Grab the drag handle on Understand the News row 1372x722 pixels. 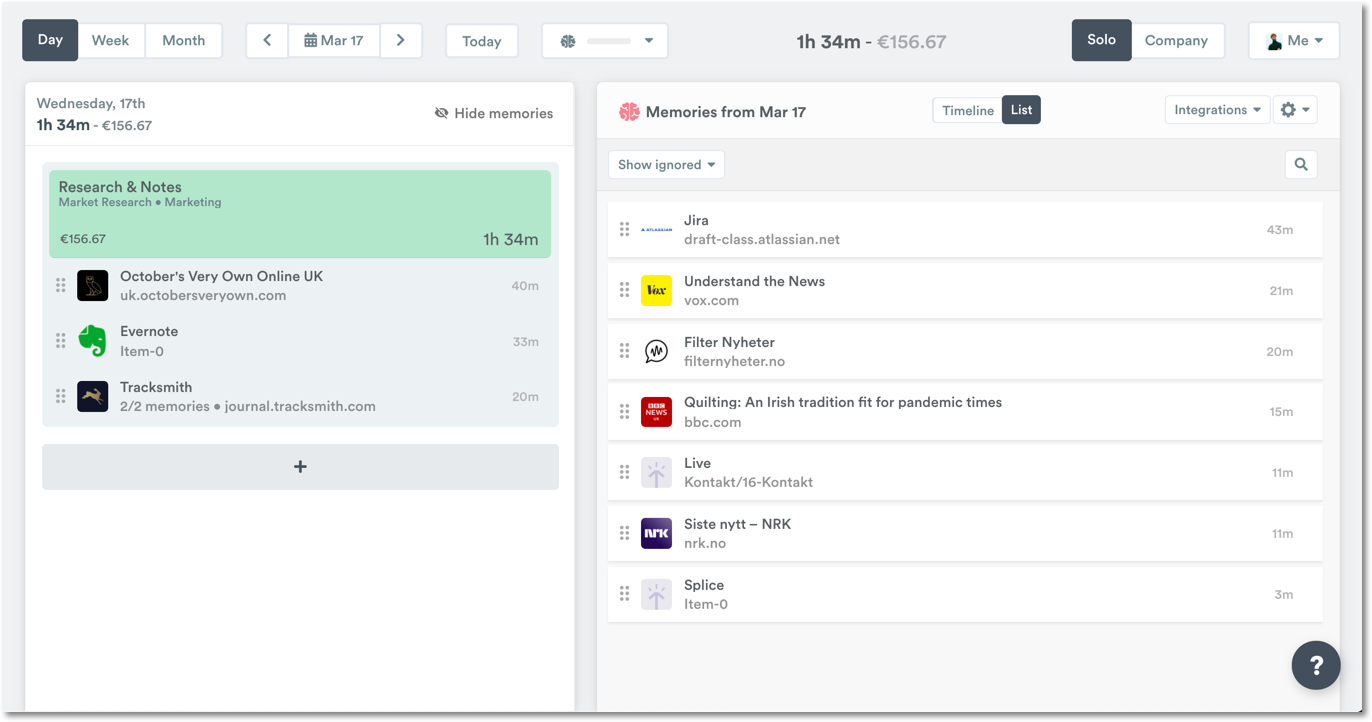[624, 290]
